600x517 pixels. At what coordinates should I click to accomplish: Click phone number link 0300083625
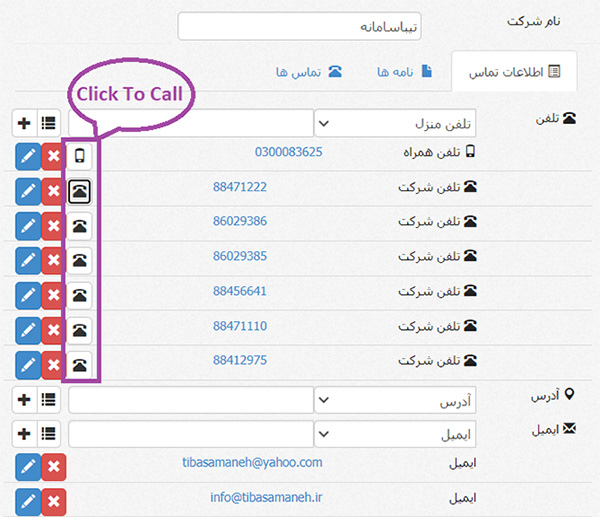[289, 152]
